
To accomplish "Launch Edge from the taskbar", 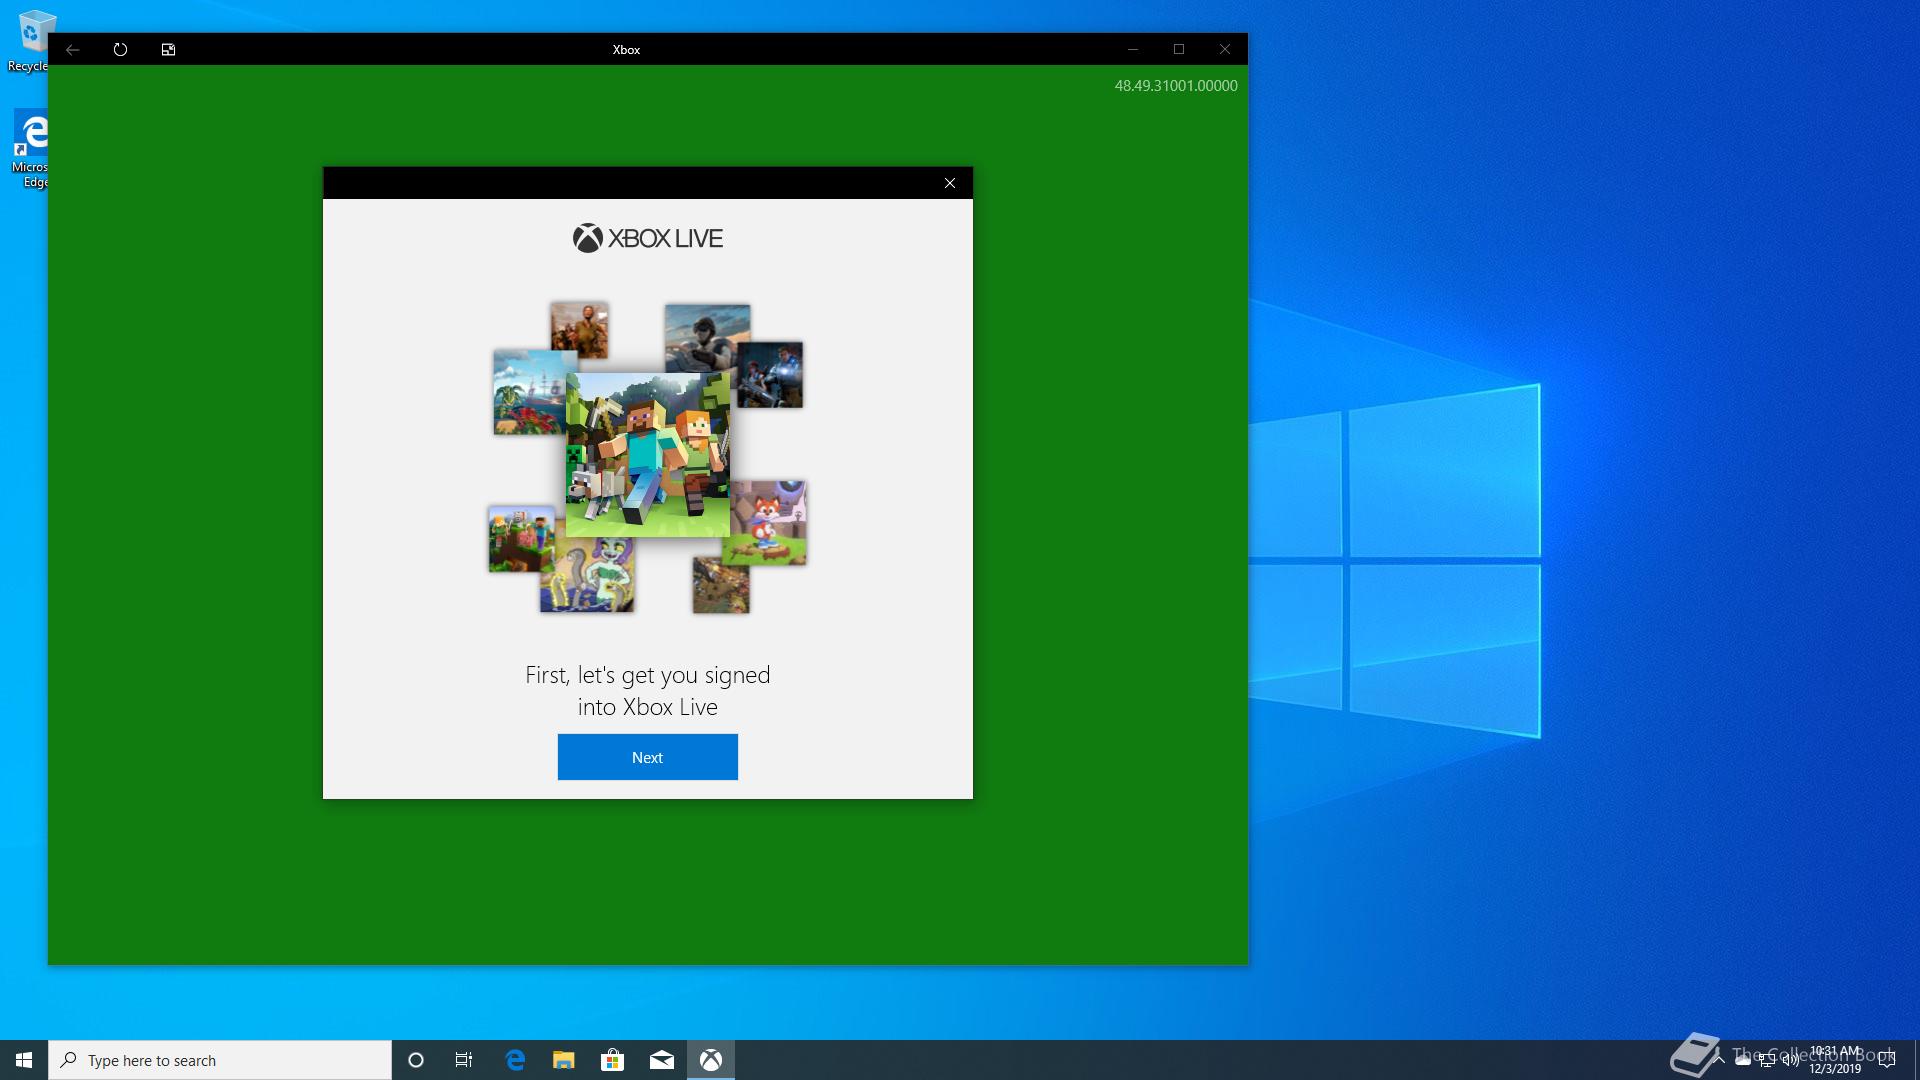I will 515,1060.
